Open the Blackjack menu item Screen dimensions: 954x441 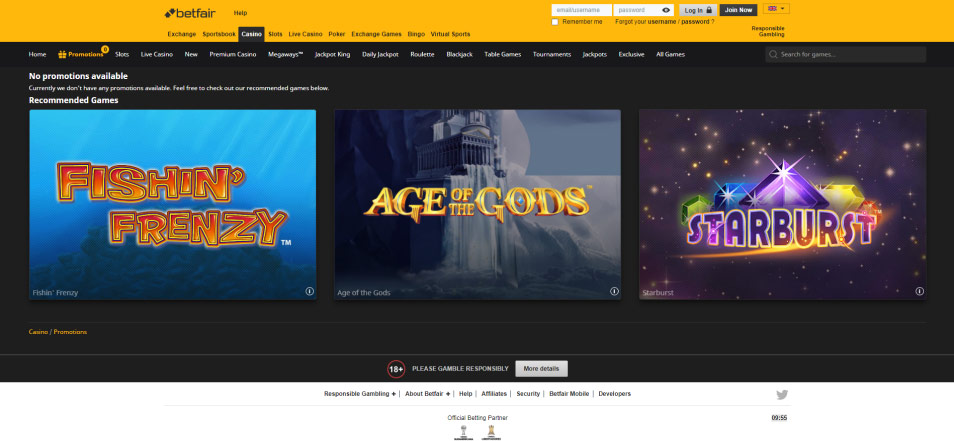click(x=459, y=54)
